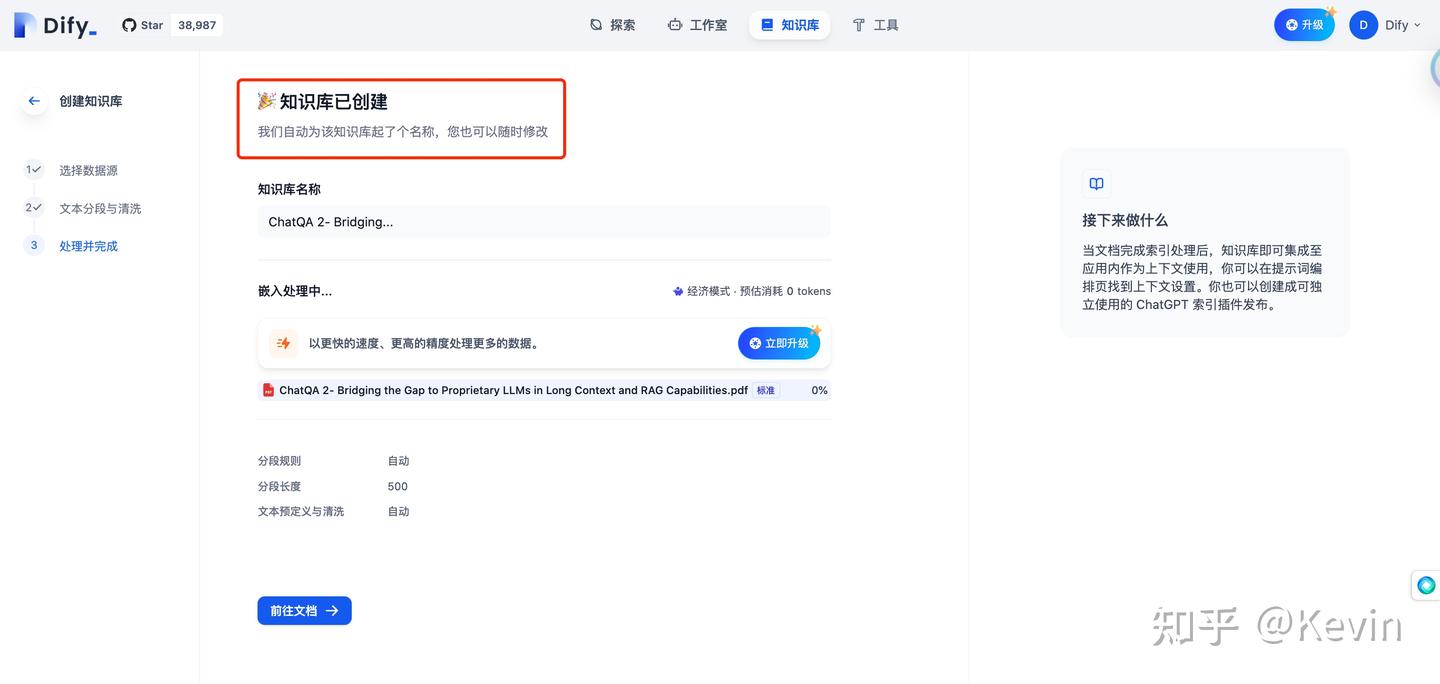Viewport: 1440px width, 684px height.
Task: Click the 文本预定义与清洗 label
Action: (x=301, y=511)
